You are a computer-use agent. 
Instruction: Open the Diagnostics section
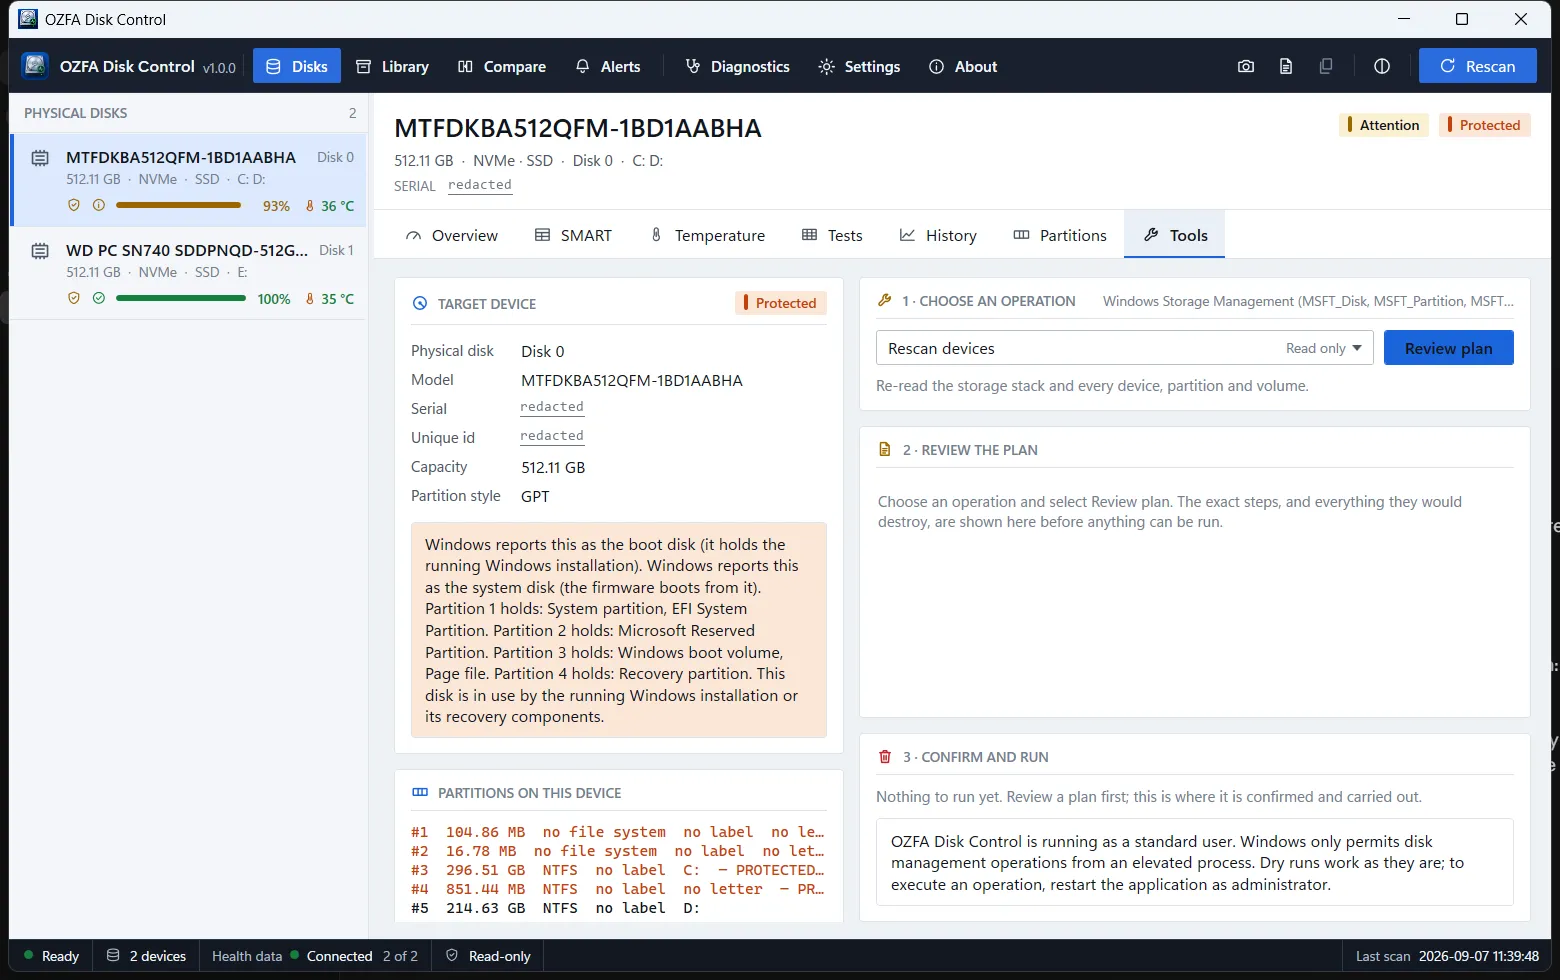click(738, 66)
